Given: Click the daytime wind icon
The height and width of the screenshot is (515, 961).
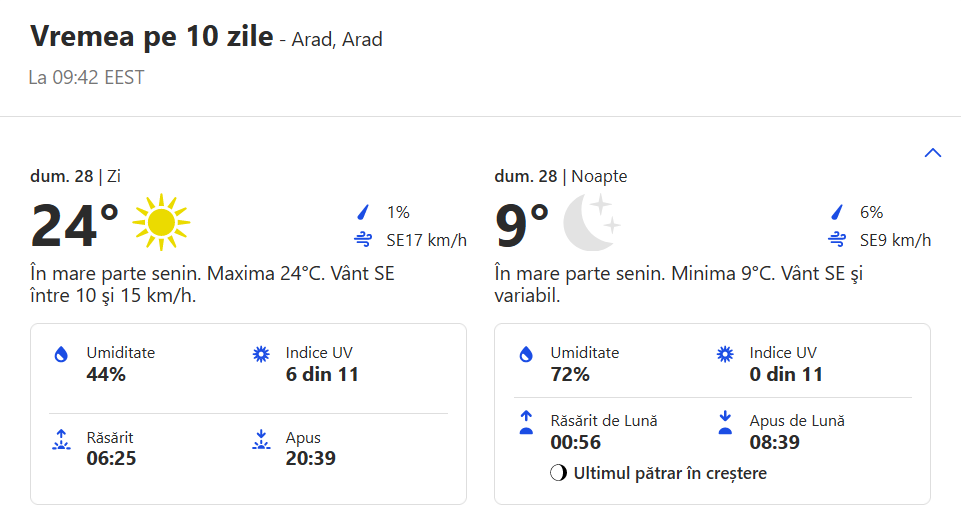Looking at the screenshot, I should click(363, 240).
